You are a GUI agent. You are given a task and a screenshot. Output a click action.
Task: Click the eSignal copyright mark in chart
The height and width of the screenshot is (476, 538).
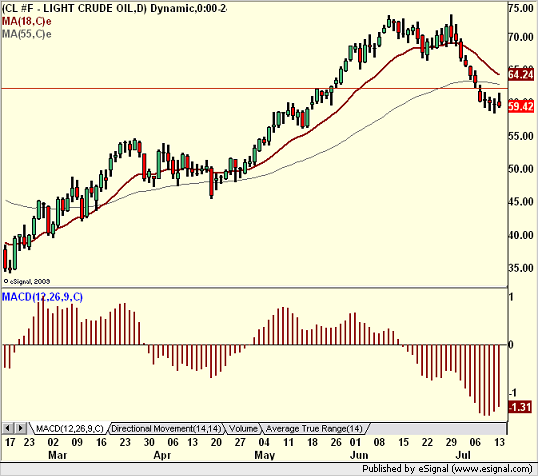click(x=26, y=281)
